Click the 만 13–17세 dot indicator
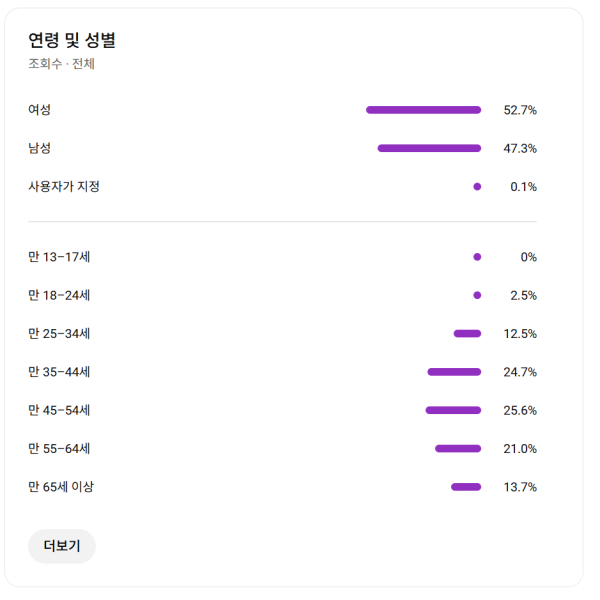 [477, 257]
